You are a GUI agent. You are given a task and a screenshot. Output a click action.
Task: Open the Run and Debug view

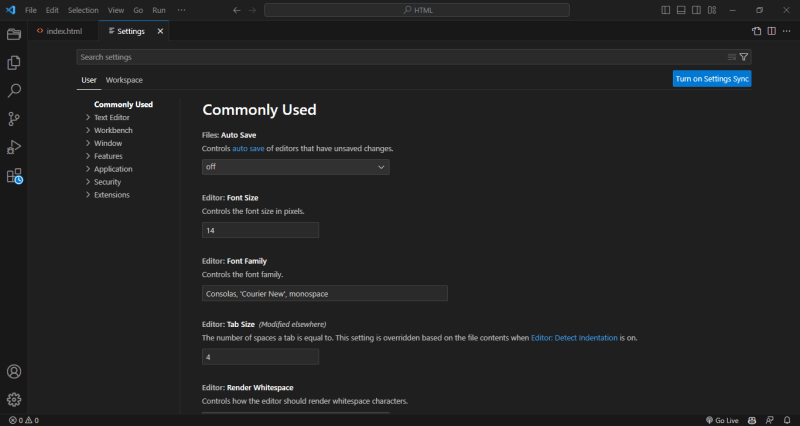tap(14, 147)
